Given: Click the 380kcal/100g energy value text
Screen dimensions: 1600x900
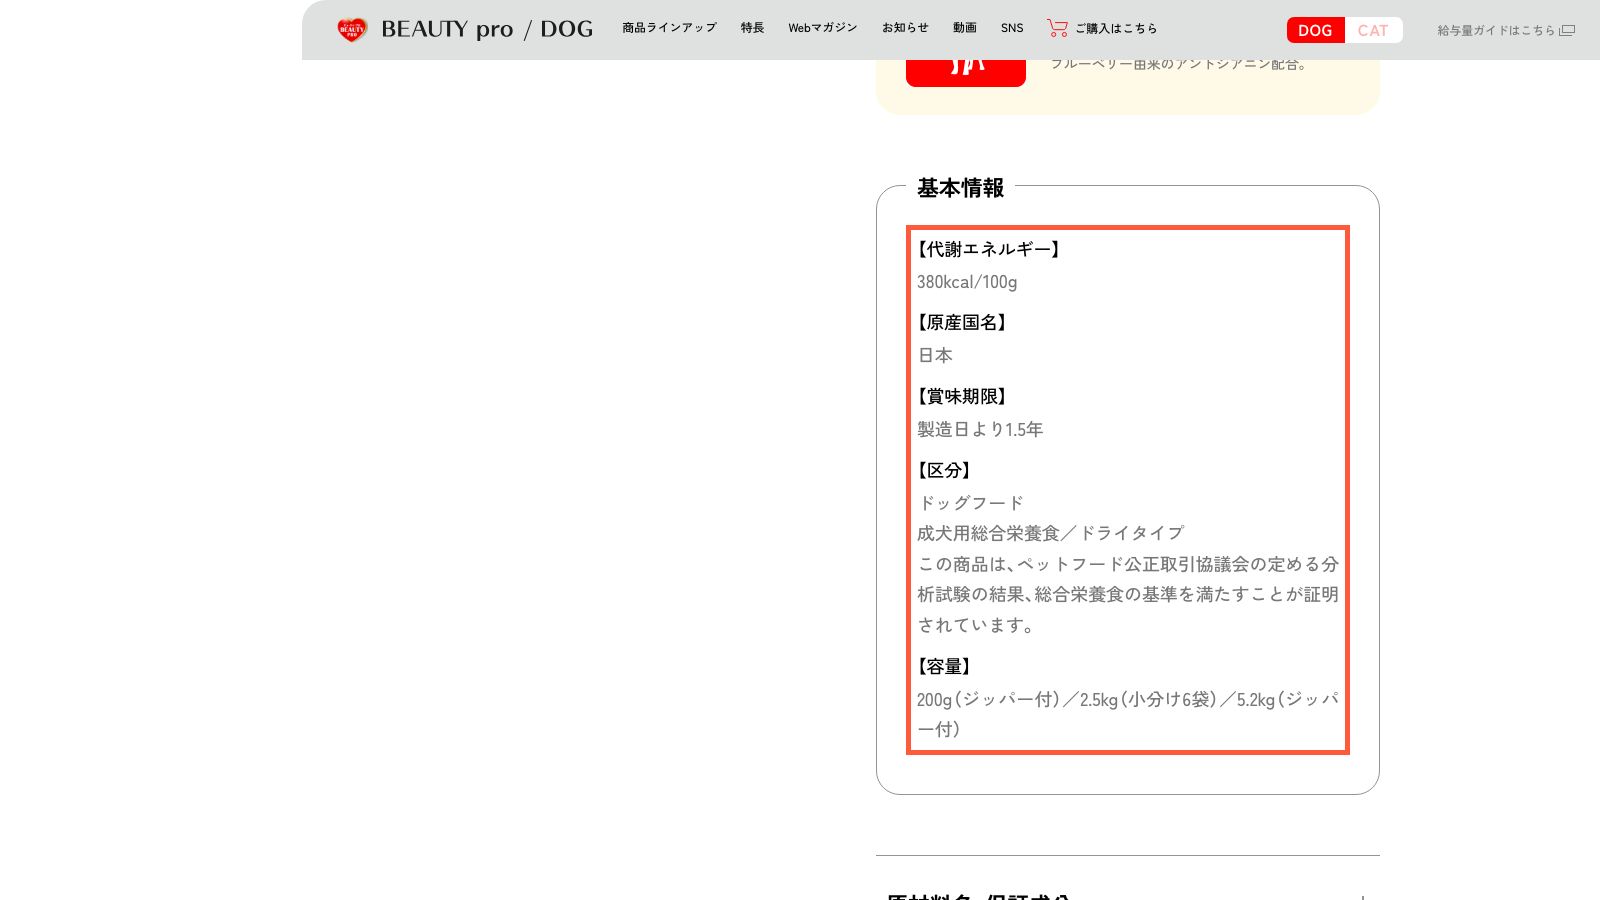Looking at the screenshot, I should [x=967, y=282].
